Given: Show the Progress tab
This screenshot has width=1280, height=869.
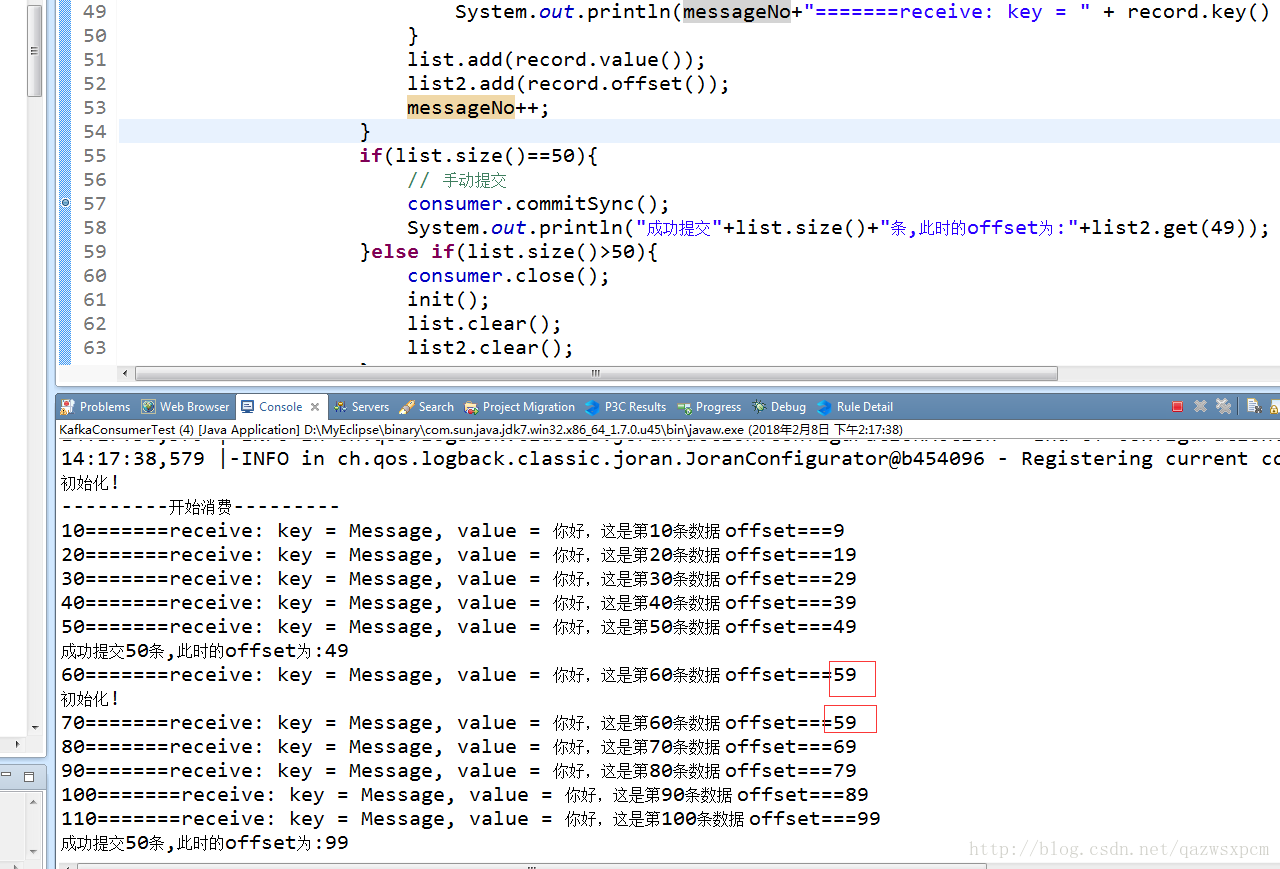Looking at the screenshot, I should coord(710,407).
